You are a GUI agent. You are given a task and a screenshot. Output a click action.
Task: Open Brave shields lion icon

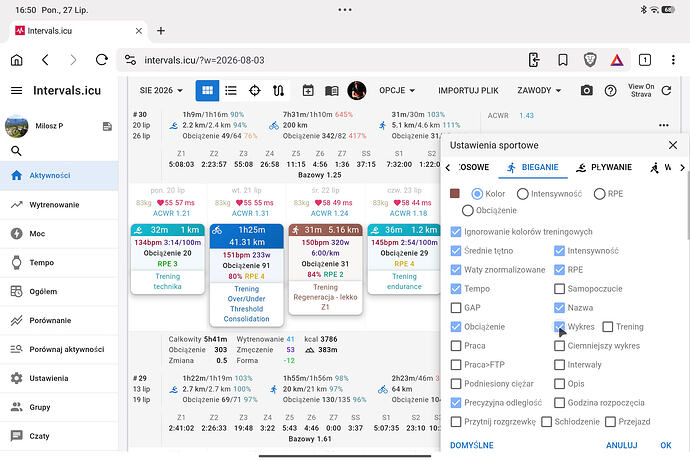point(590,60)
